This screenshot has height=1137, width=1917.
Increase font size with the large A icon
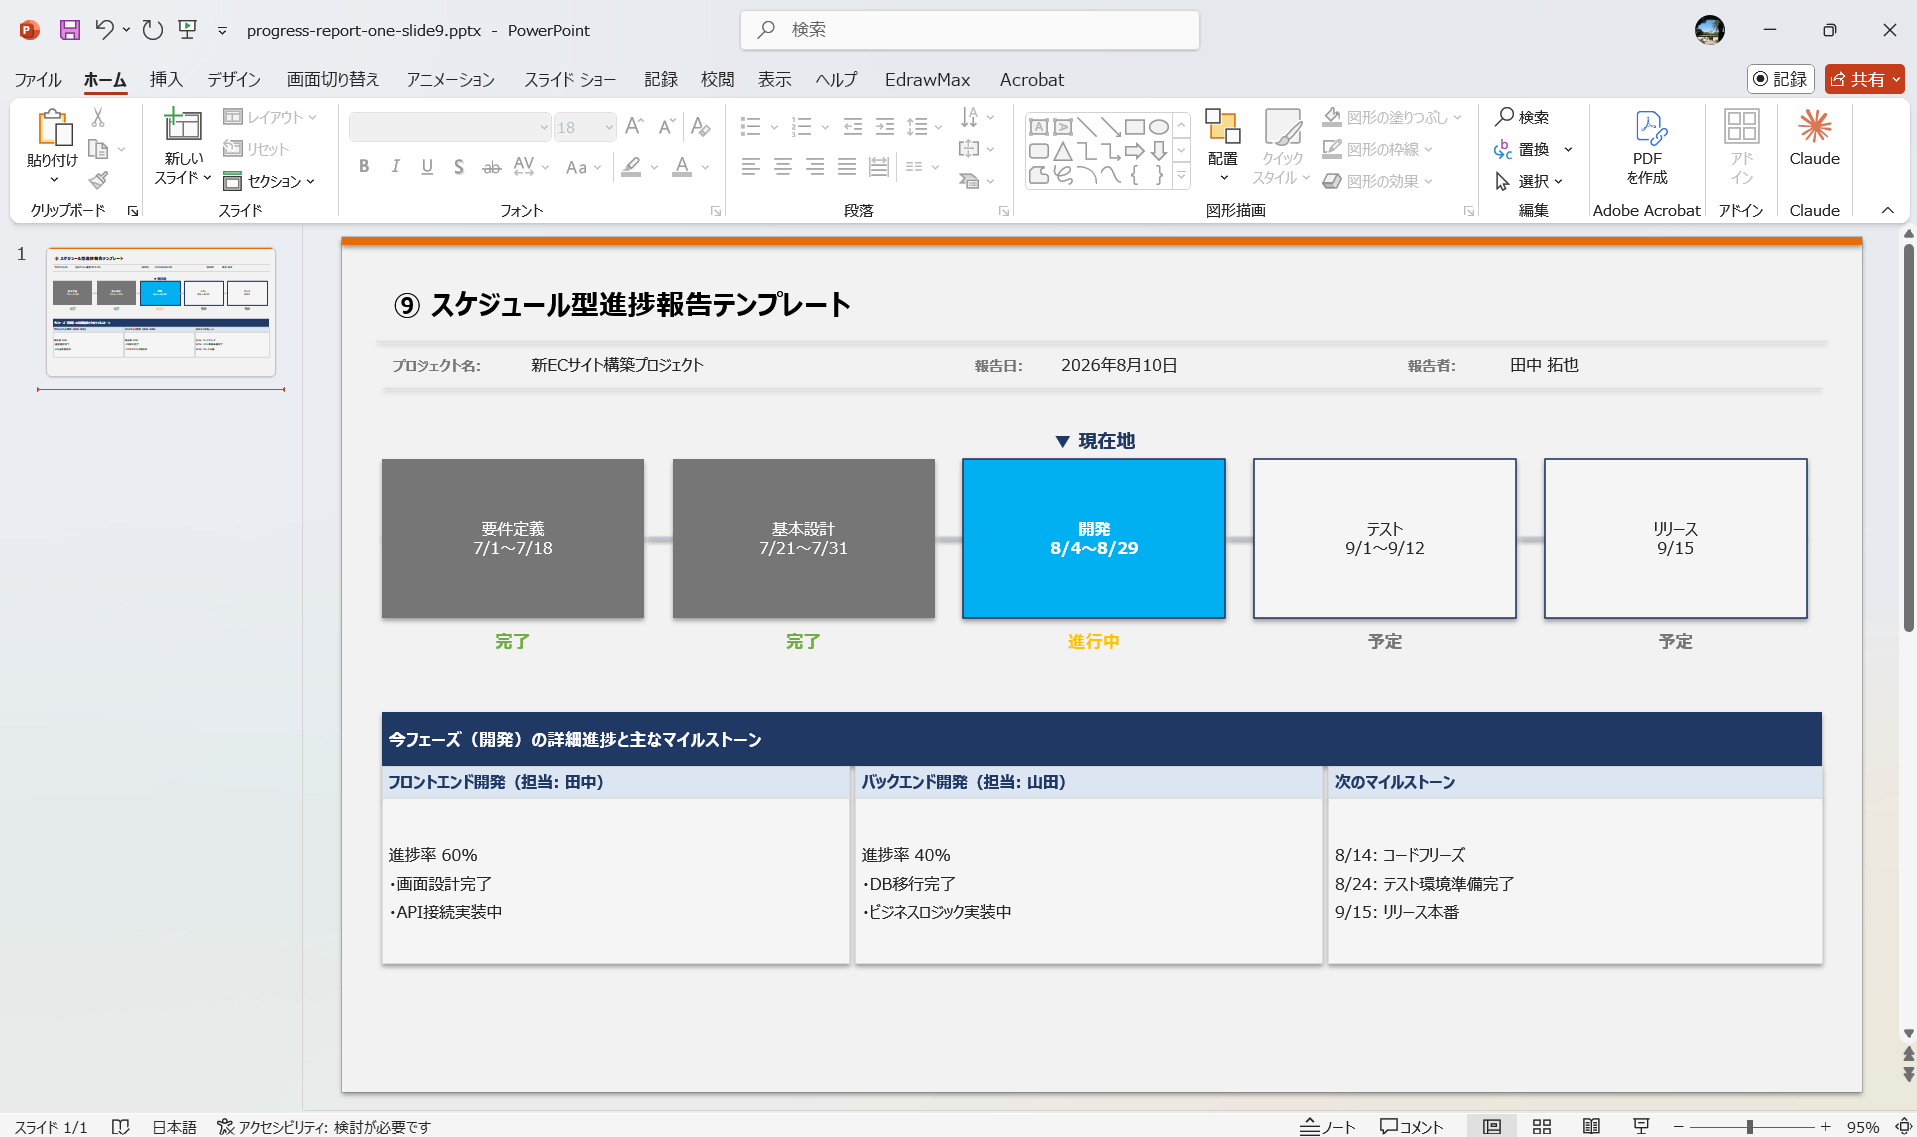point(634,127)
